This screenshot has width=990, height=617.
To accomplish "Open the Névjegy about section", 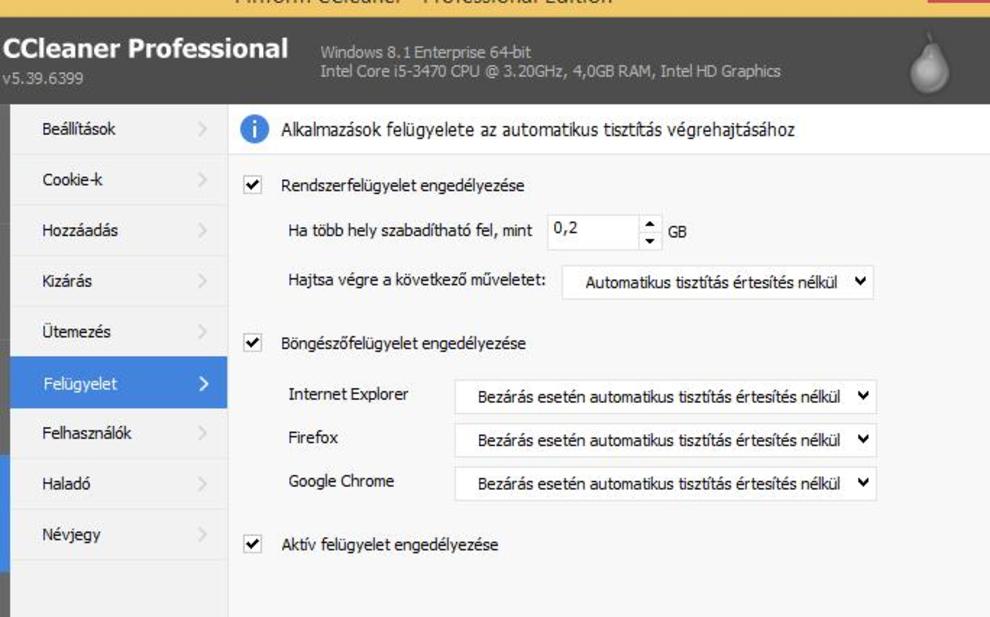I will click(x=71, y=534).
